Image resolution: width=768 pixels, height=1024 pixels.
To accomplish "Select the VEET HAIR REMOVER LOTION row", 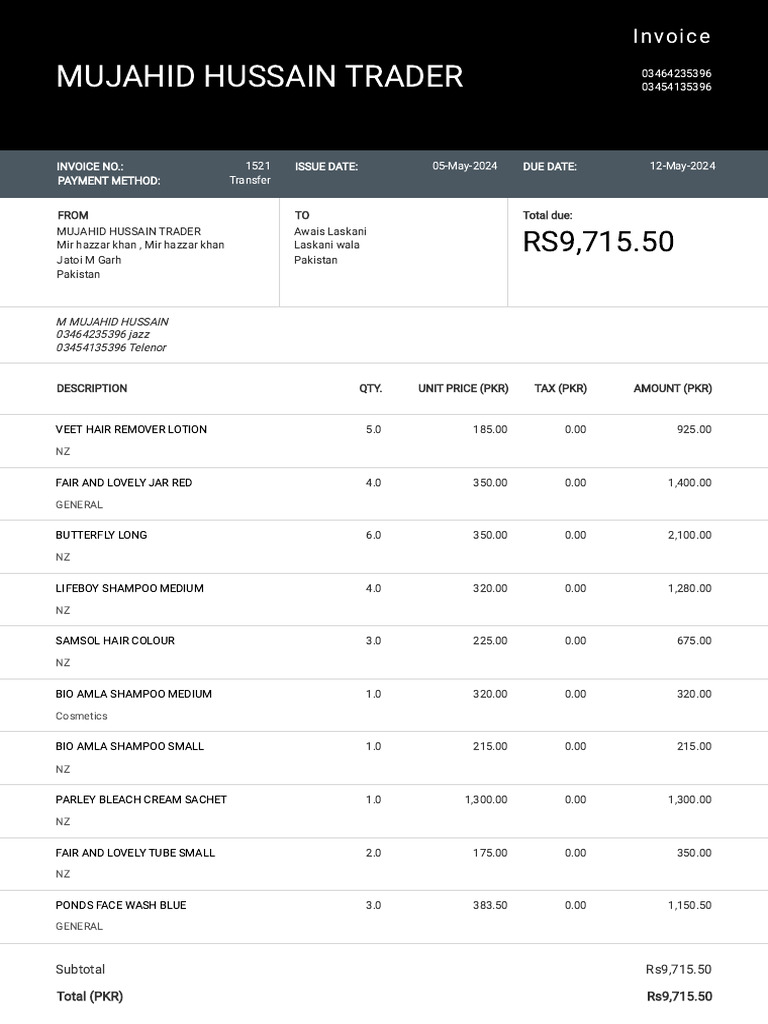I will pos(131,429).
